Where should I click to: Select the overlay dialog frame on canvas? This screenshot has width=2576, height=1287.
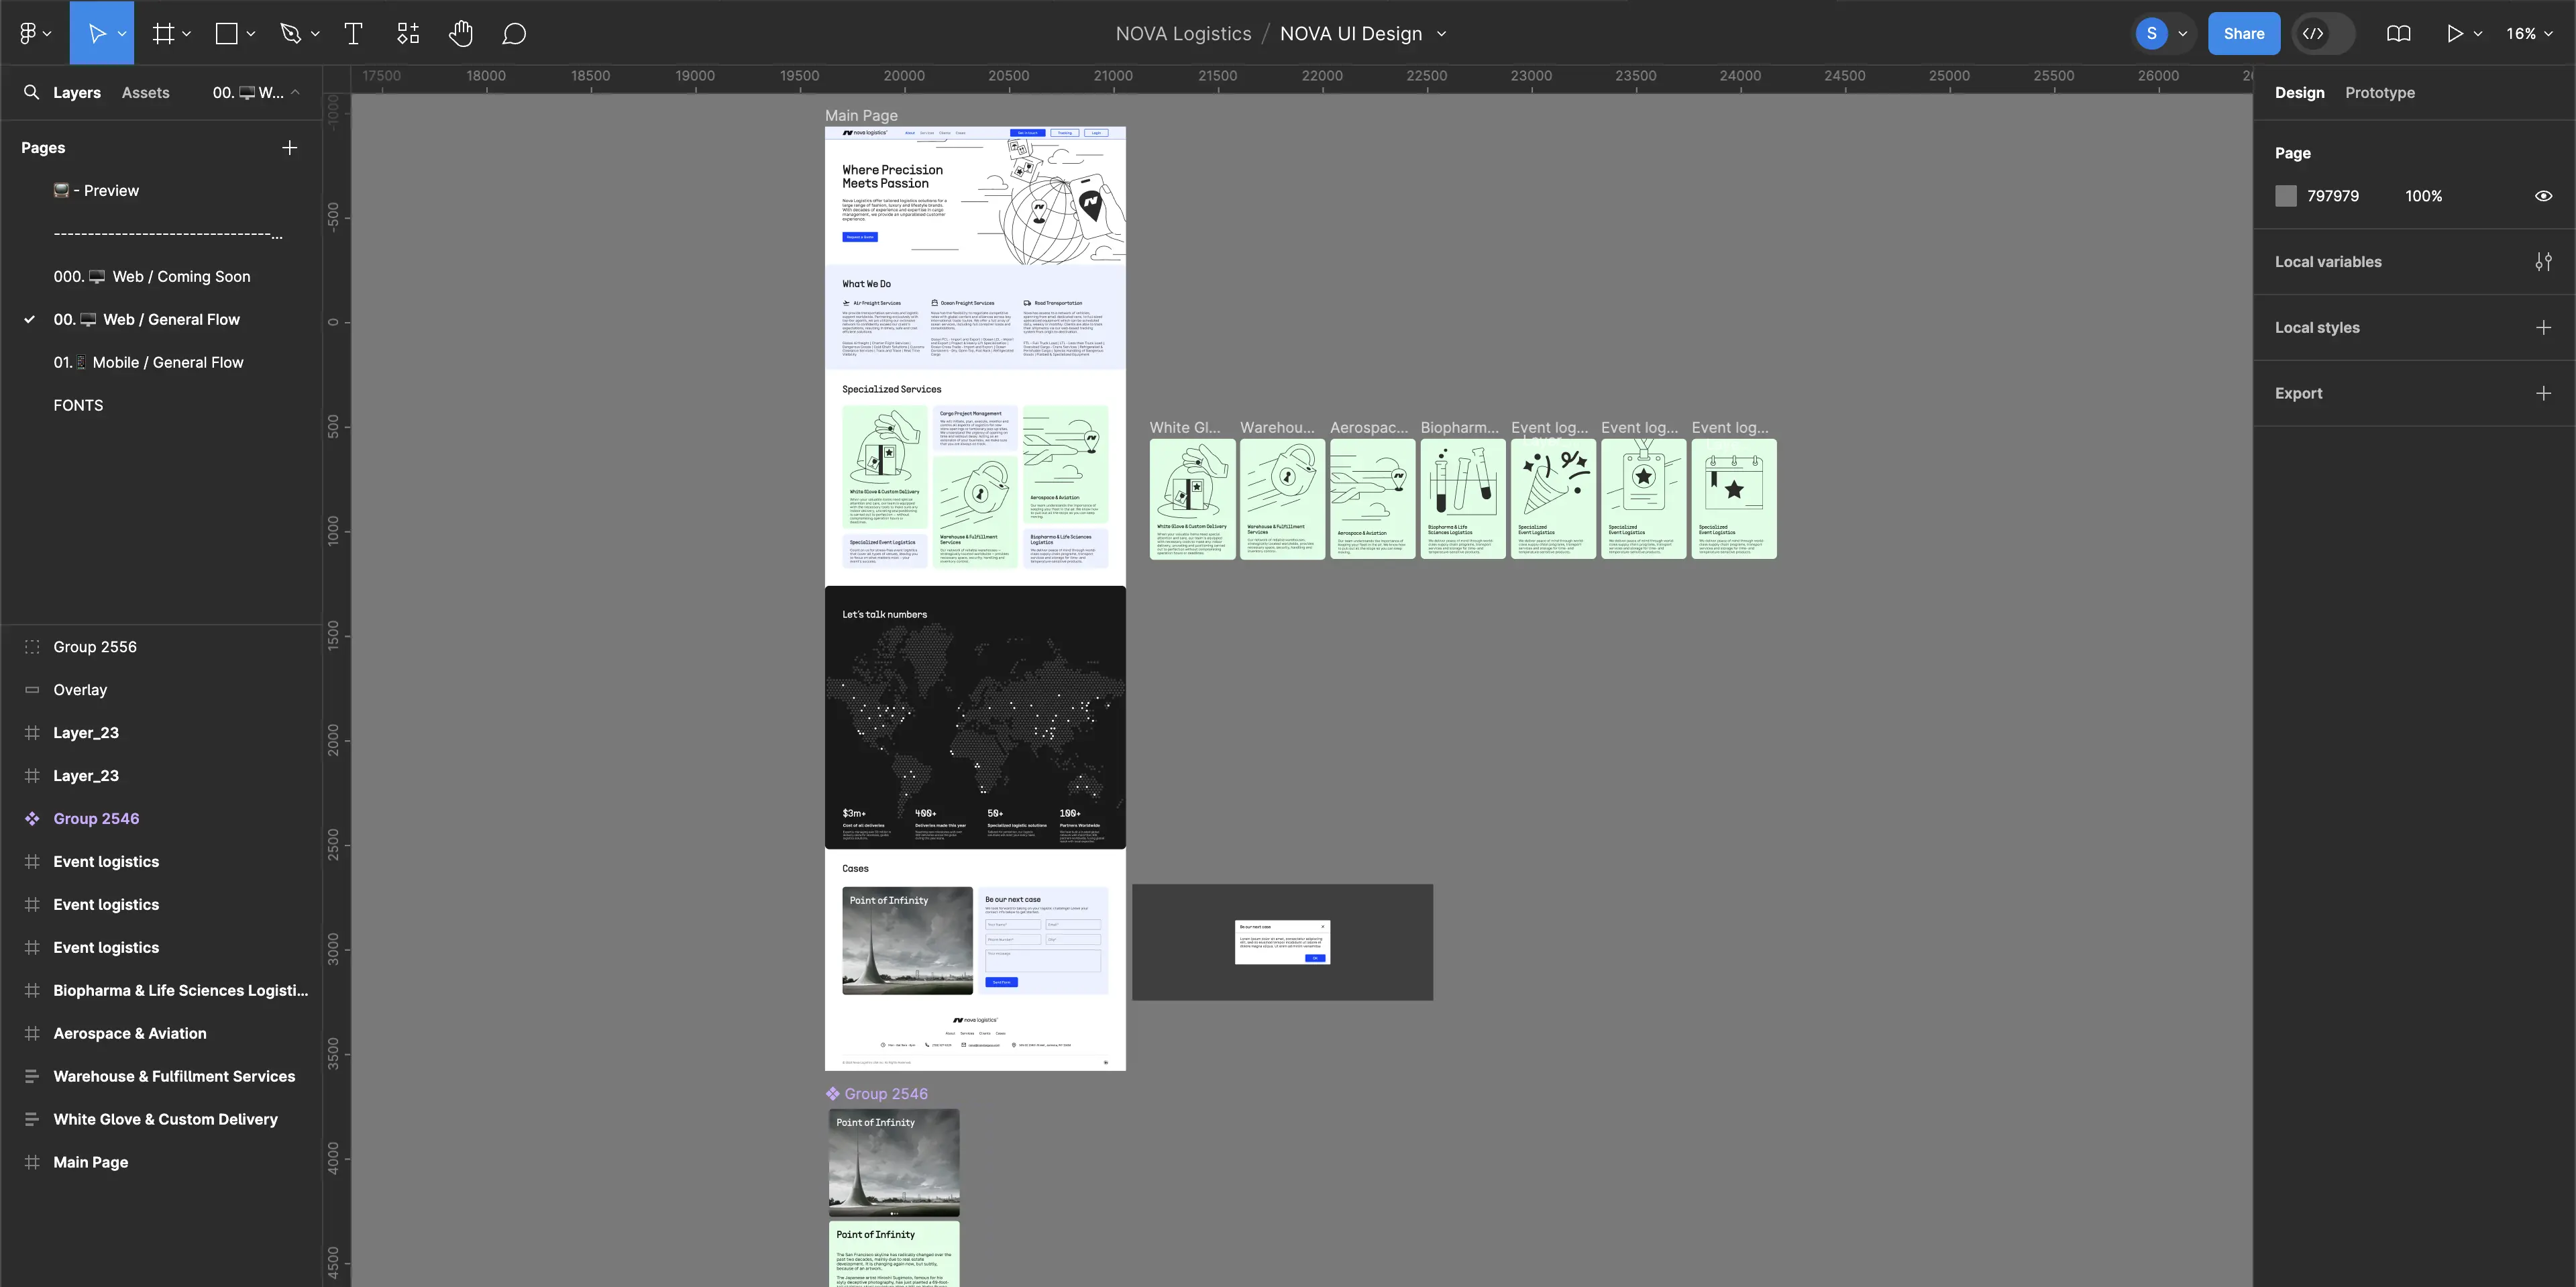(x=1282, y=941)
